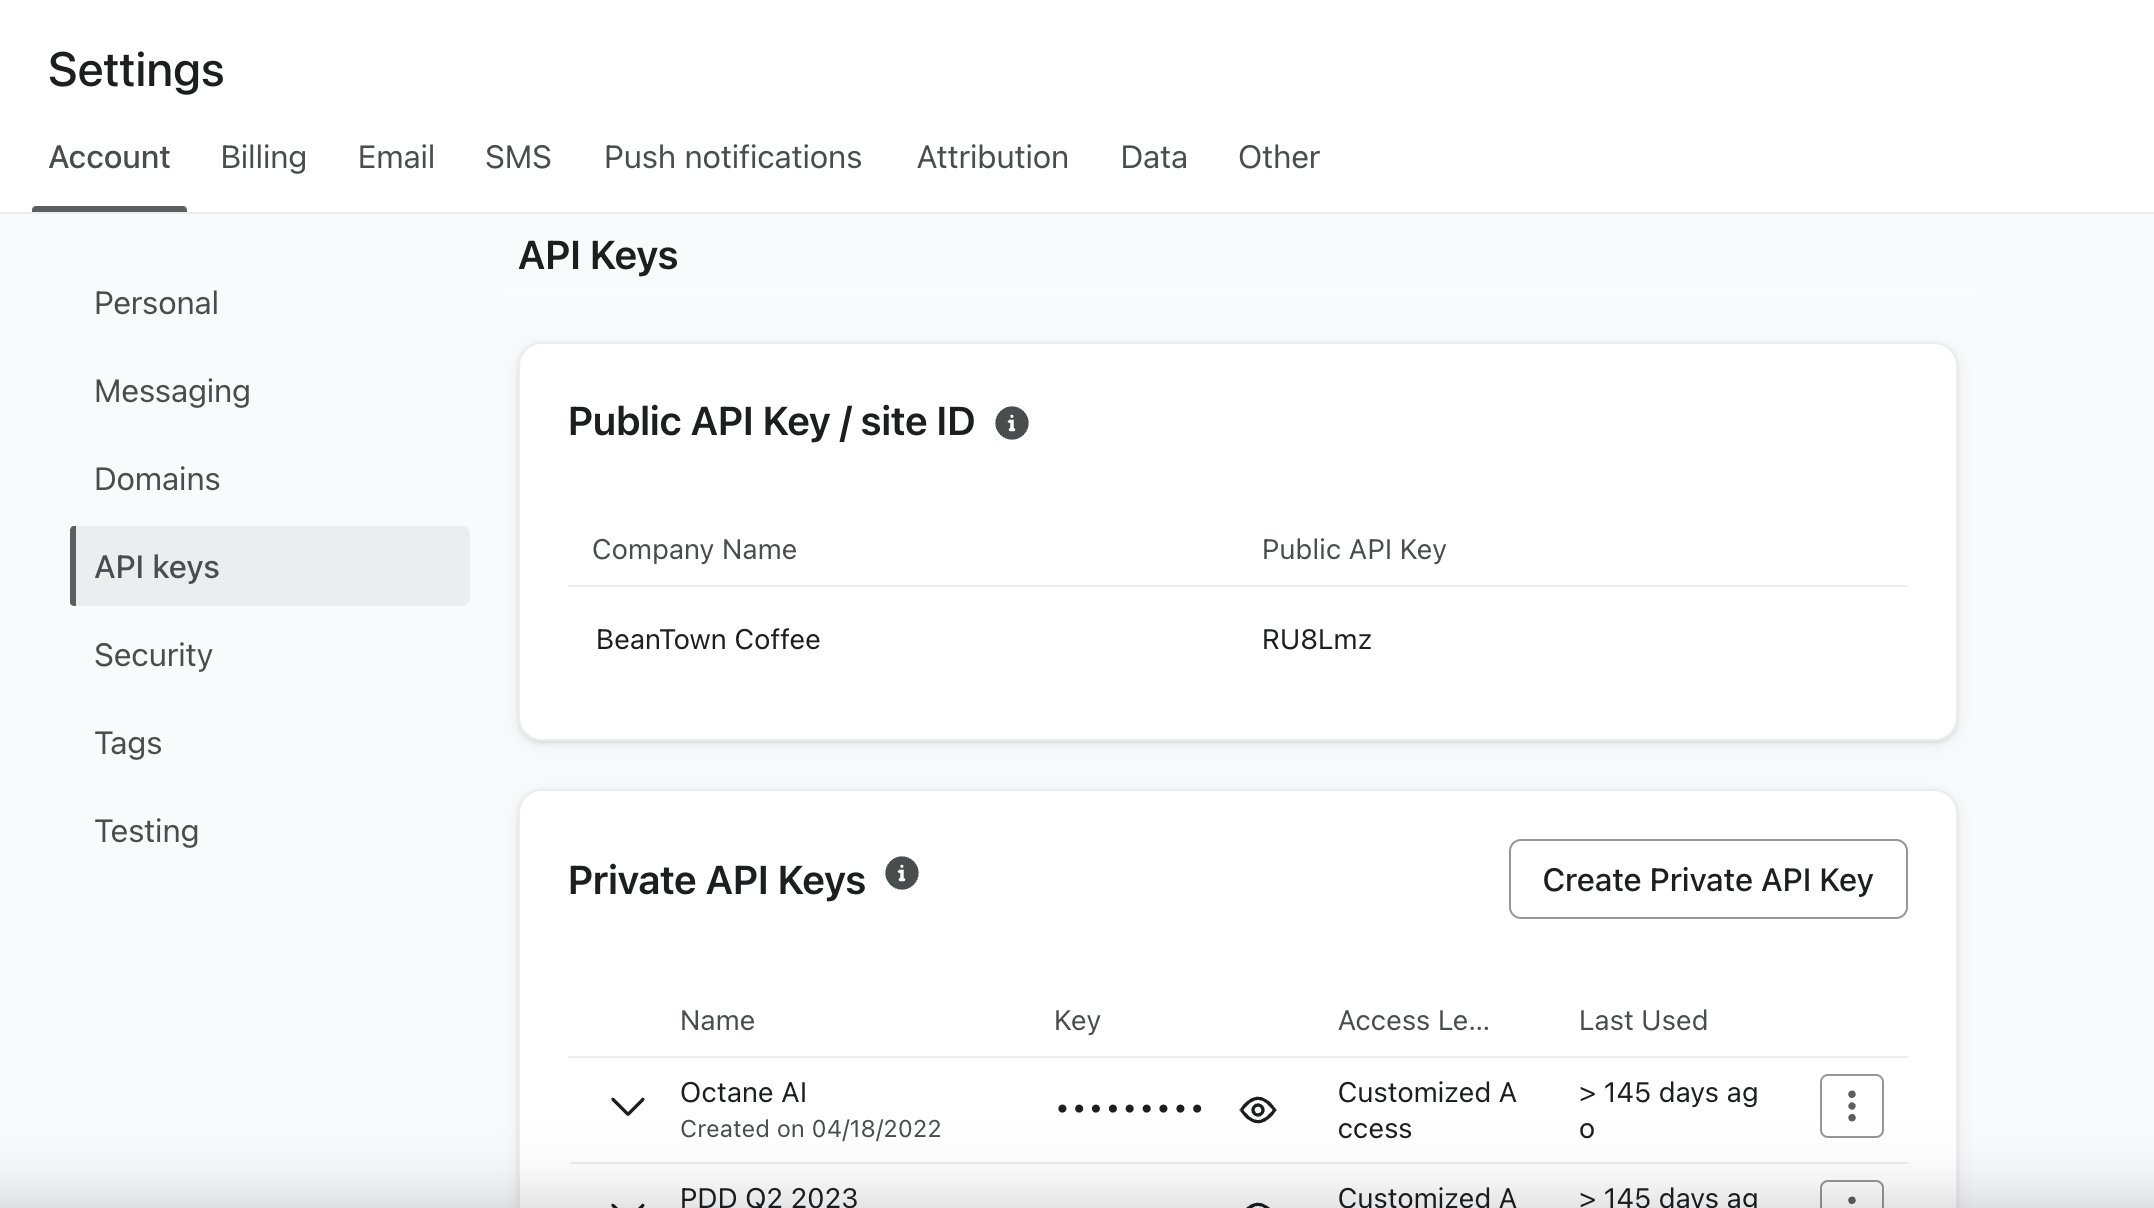This screenshot has height=1208, width=2154.
Task: Click the Octane AI key name
Action: click(743, 1092)
